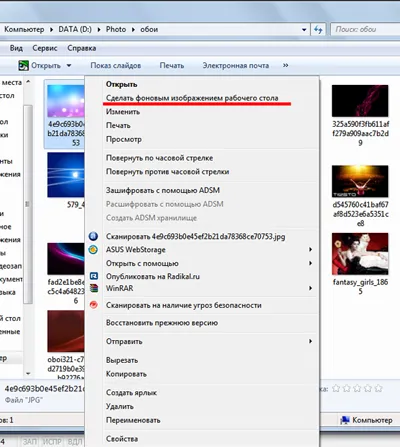Image resolution: width=400 pixels, height=447 pixels.
Task: Choose Сделать фоновым изображением рабочего стола
Action: pyautogui.click(x=192, y=98)
